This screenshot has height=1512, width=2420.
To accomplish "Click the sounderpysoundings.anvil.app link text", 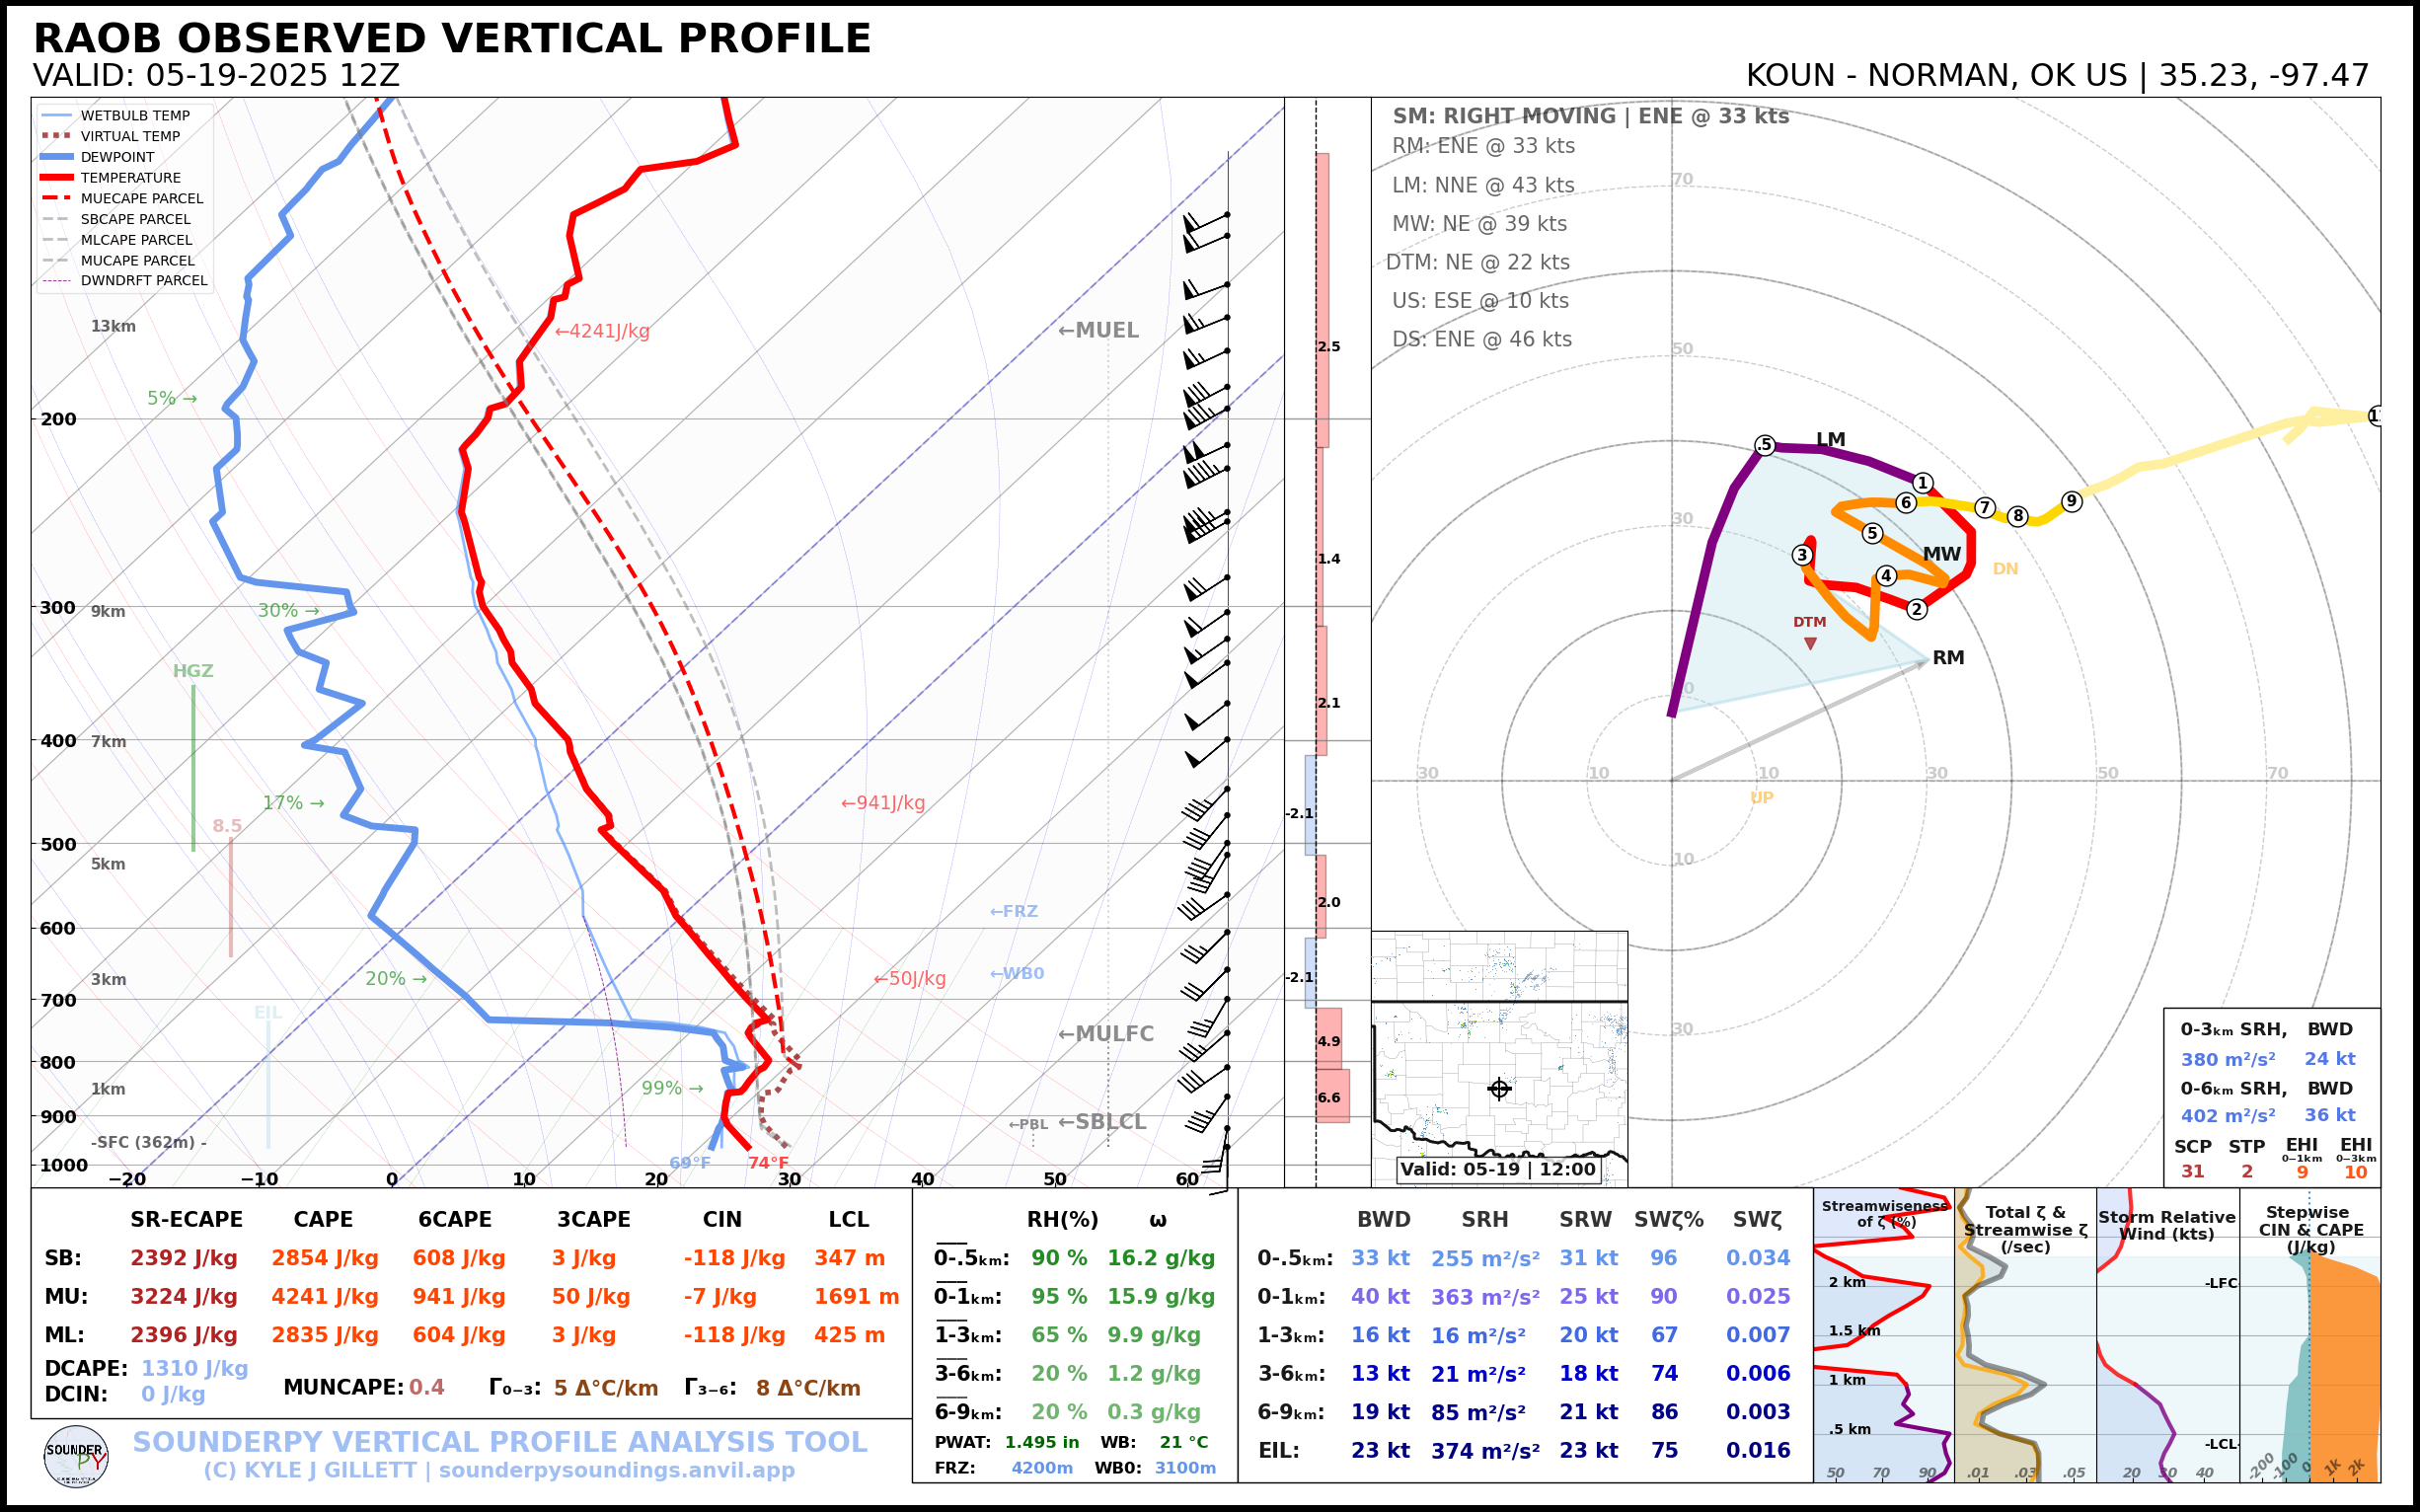I will pyautogui.click(x=616, y=1470).
